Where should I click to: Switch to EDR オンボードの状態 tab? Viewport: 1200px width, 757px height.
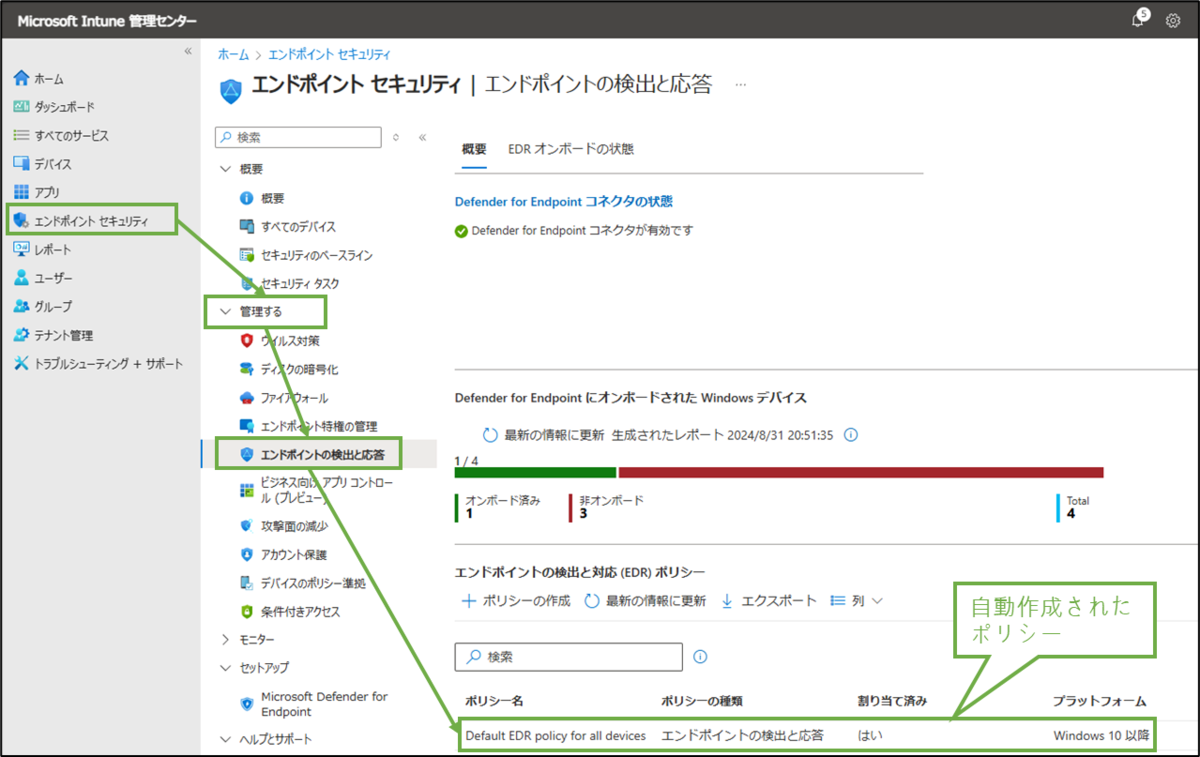tap(570, 149)
